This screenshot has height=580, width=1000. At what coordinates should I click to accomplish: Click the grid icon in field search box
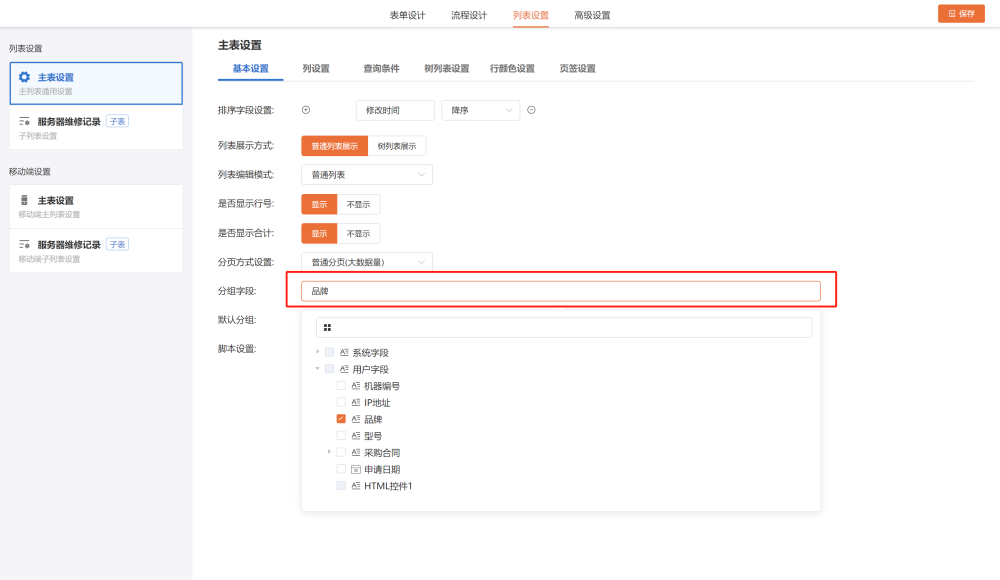click(327, 328)
